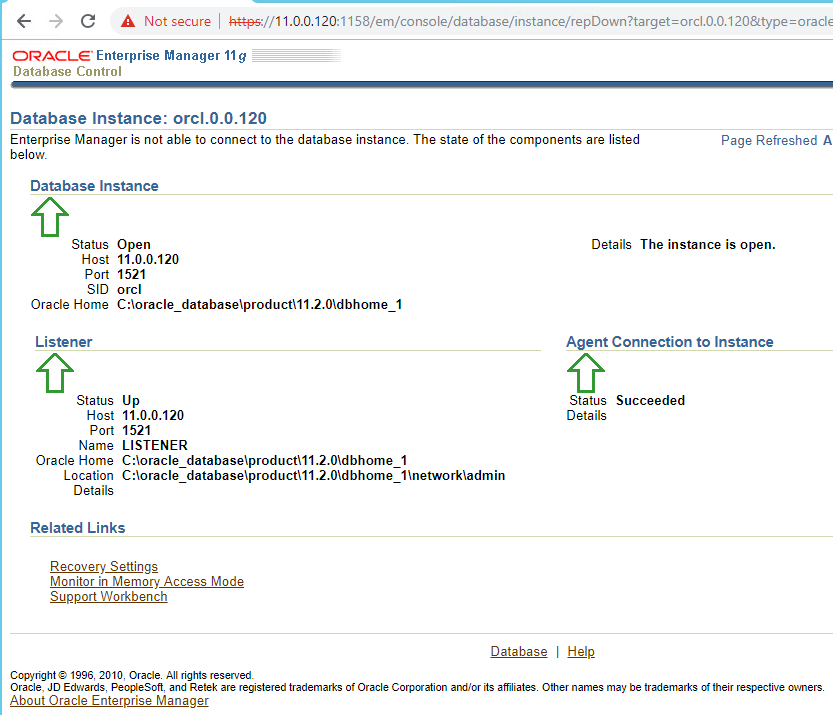Click the 'Related Links' heading
The image size is (833, 715).
[78, 527]
